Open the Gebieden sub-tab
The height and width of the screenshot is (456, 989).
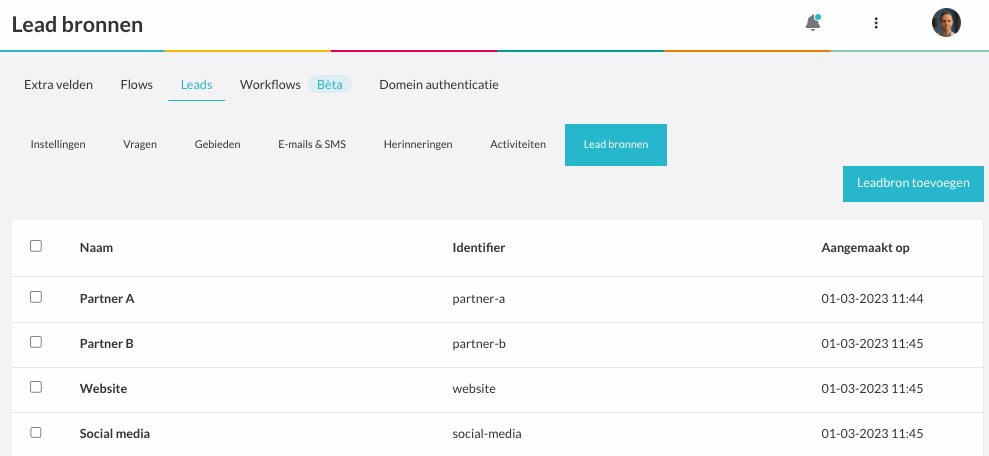tap(218, 144)
